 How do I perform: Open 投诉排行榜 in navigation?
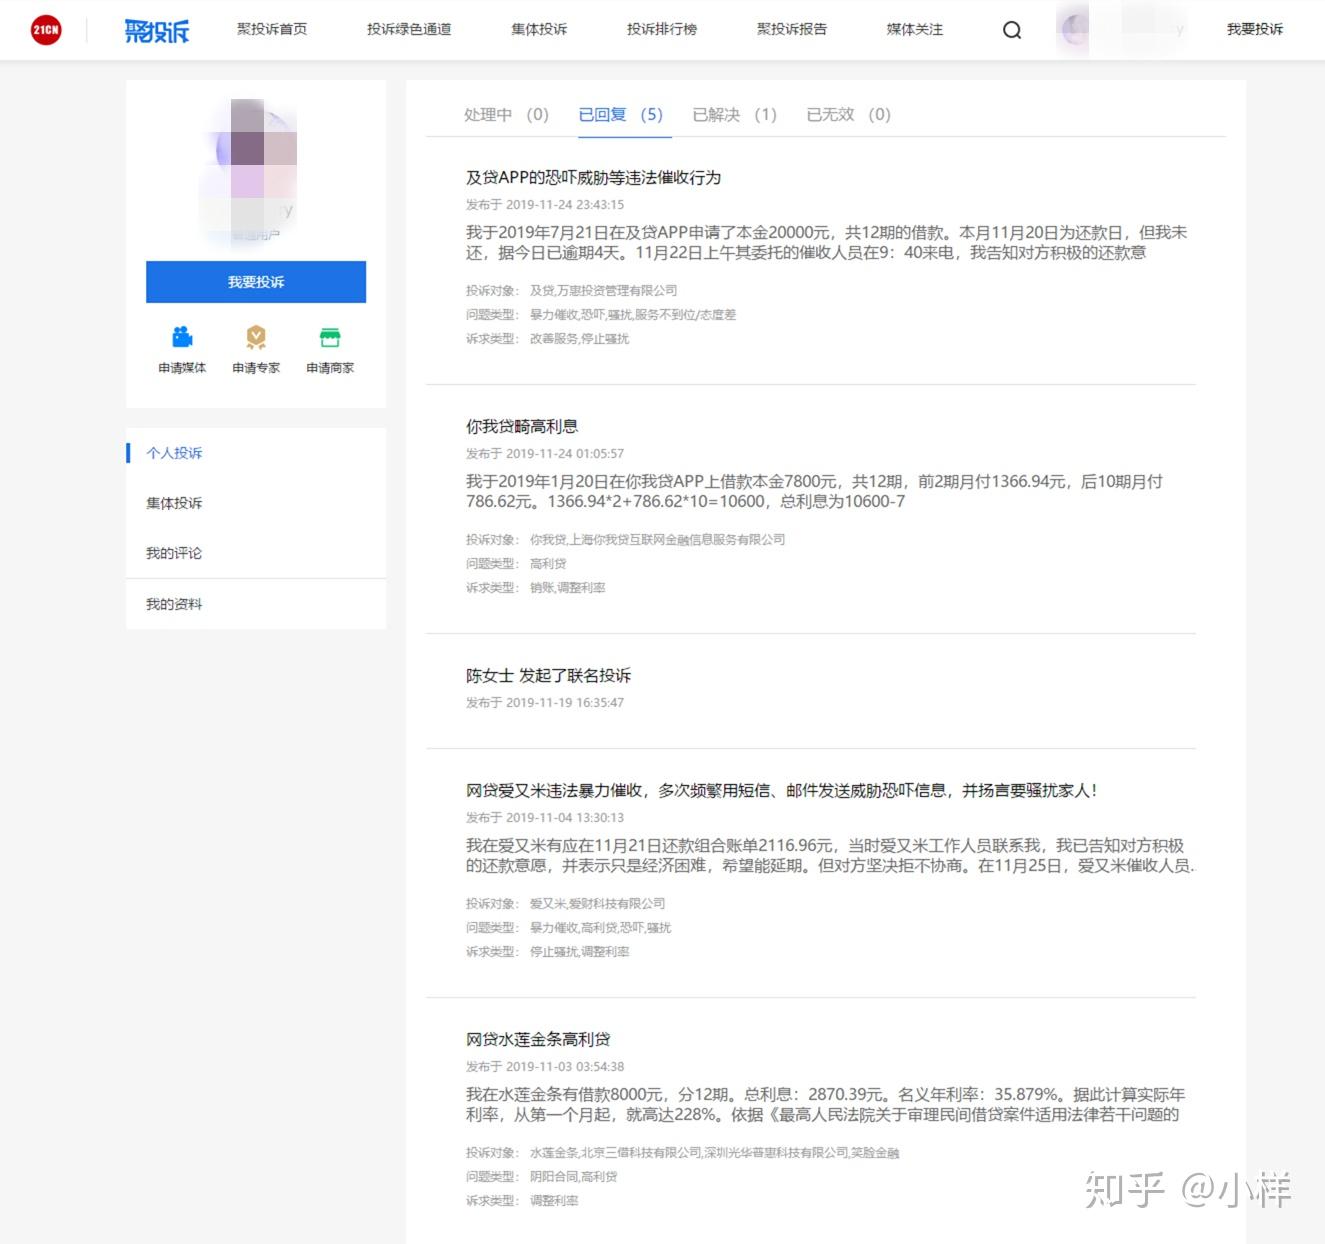point(662,30)
